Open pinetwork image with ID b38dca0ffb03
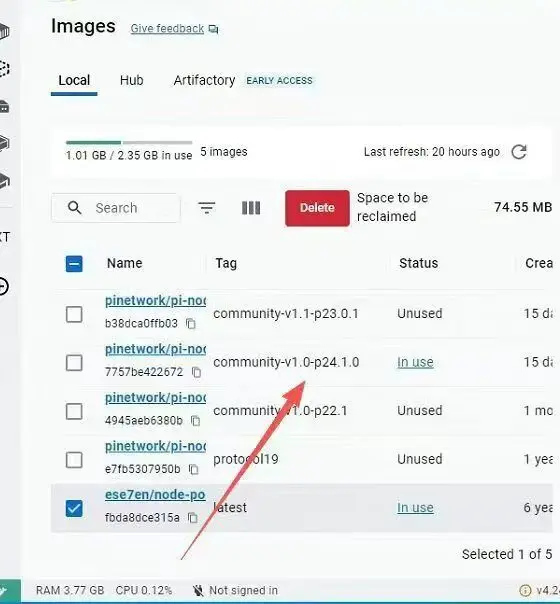The width and height of the screenshot is (560, 604). tap(155, 300)
